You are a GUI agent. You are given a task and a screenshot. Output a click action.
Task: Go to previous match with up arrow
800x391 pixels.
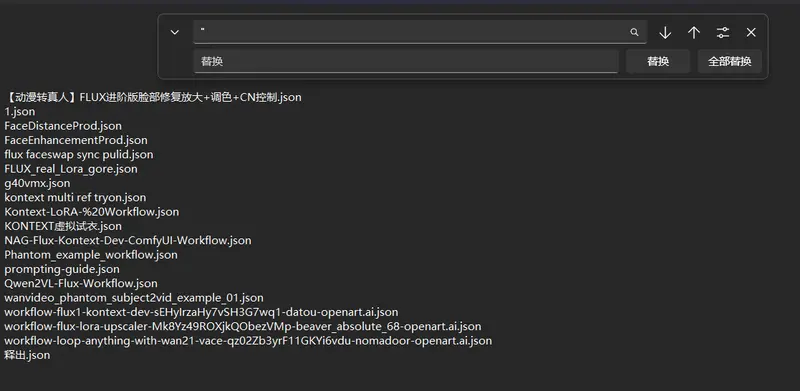tap(694, 33)
